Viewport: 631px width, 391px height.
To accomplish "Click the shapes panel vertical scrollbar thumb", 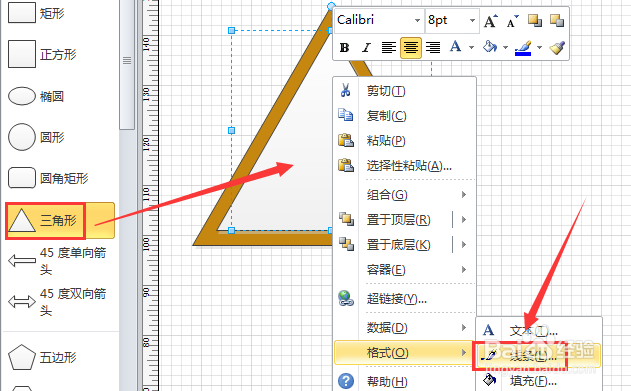I will coord(127,64).
